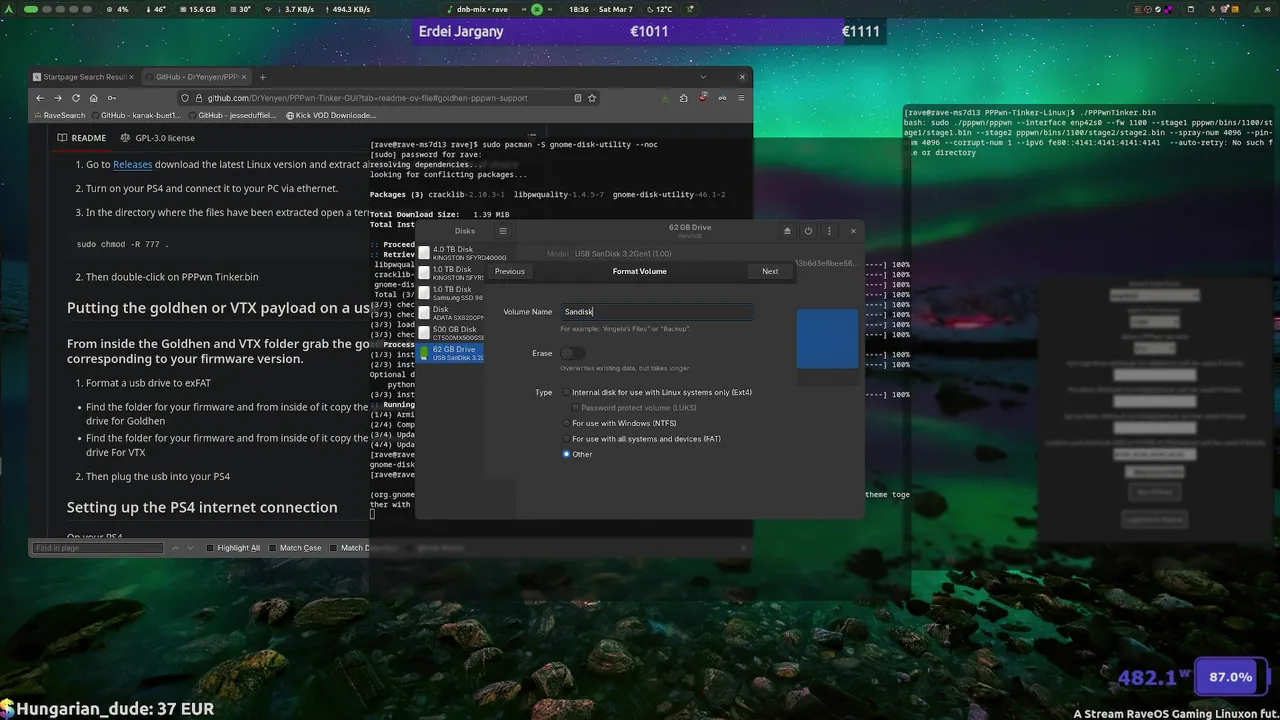Viewport: 1280px width, 720px height.
Task: Open GitHub kanak-buet bookmark
Action: click(x=137, y=115)
